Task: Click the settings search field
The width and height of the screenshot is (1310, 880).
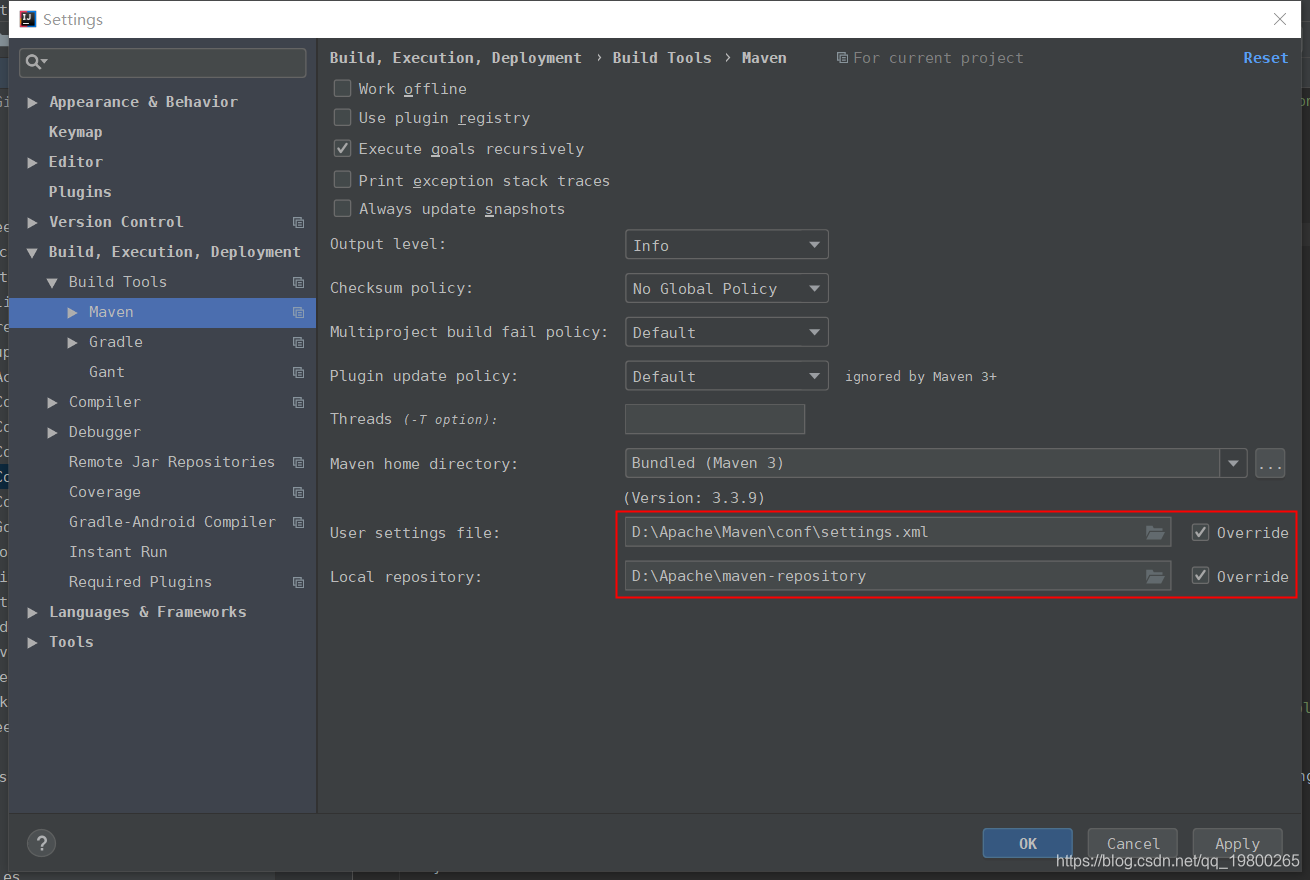Action: (x=163, y=62)
